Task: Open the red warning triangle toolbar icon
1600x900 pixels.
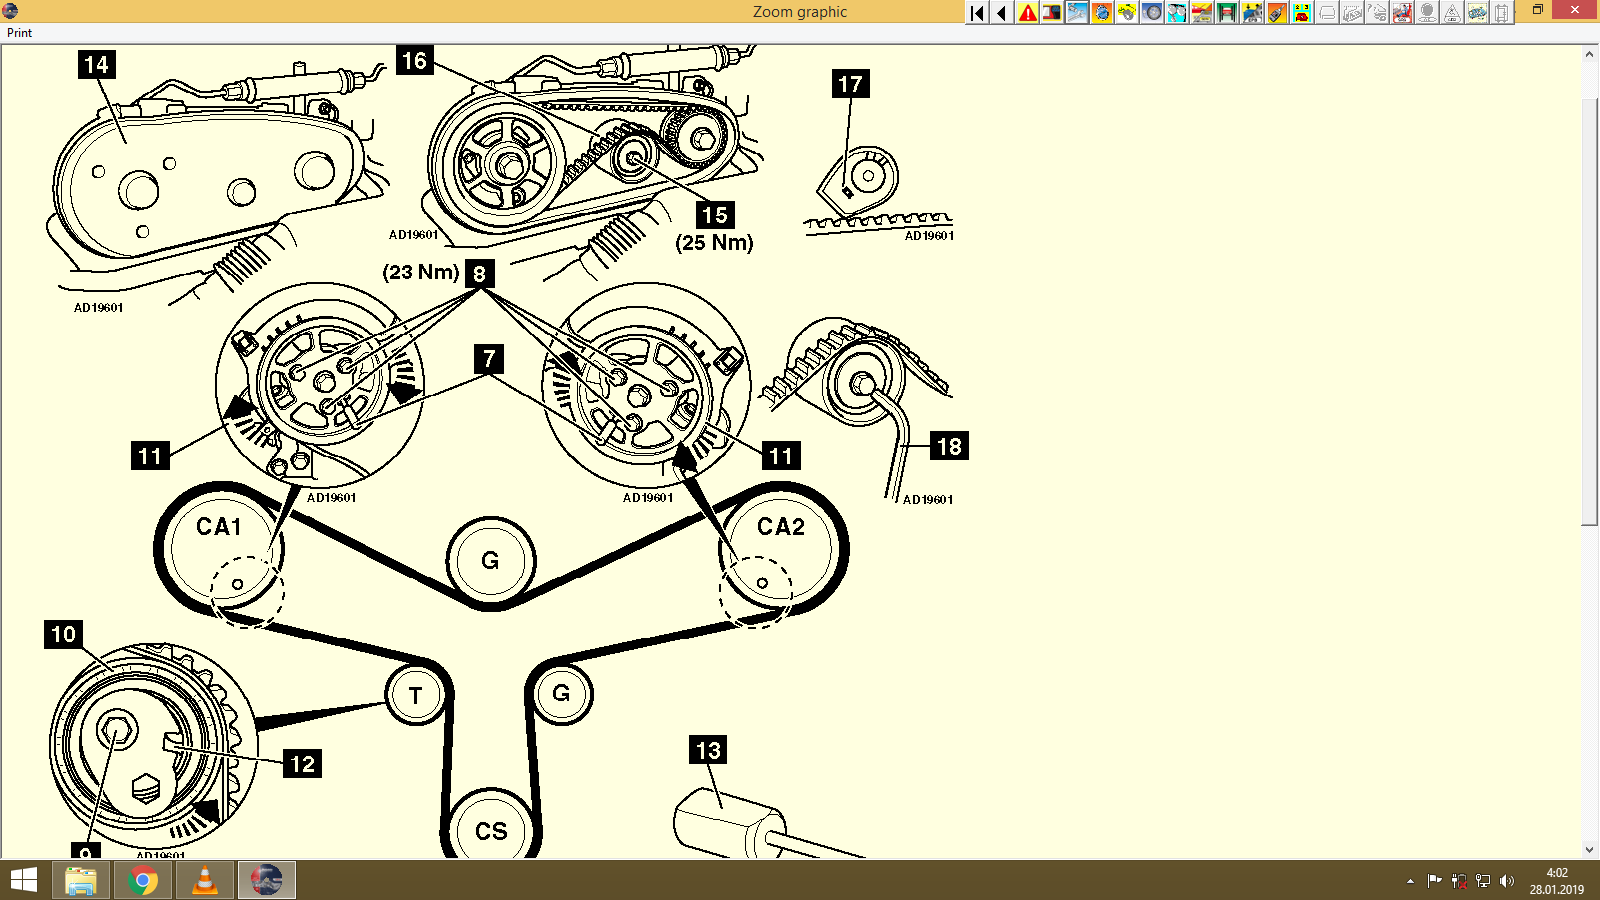Action: point(1028,13)
